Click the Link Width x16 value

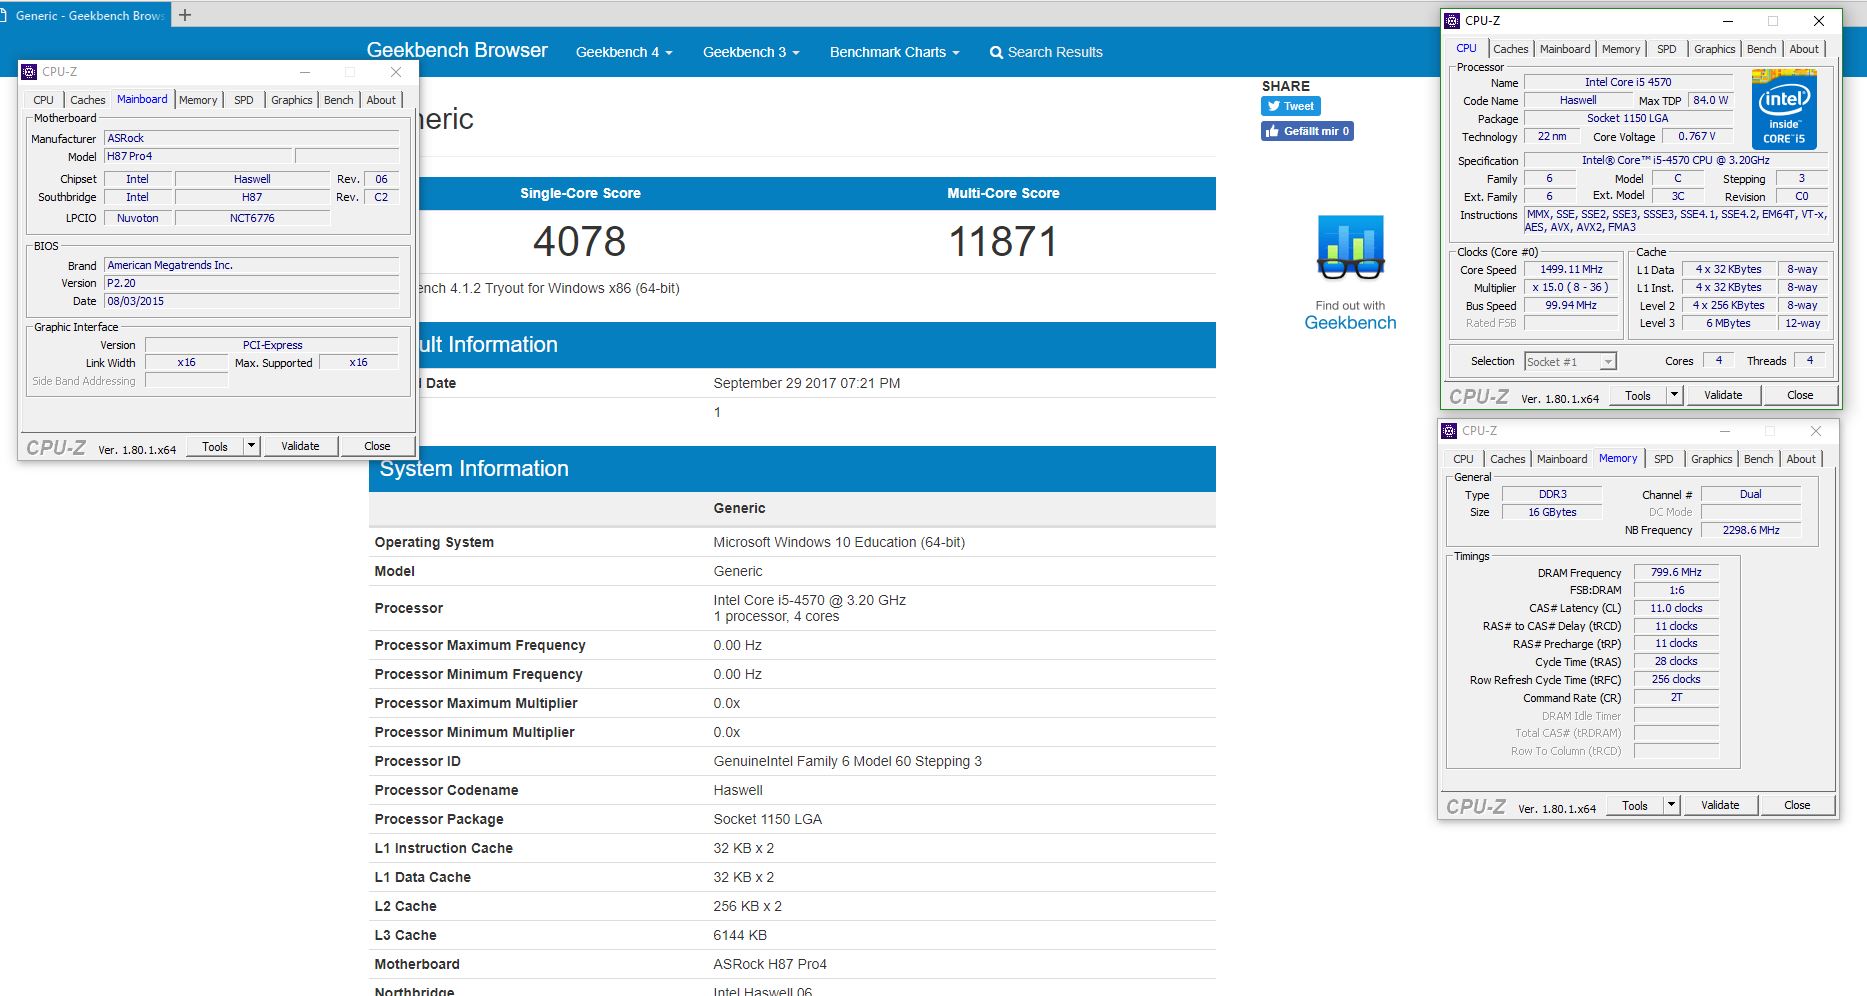click(x=186, y=363)
